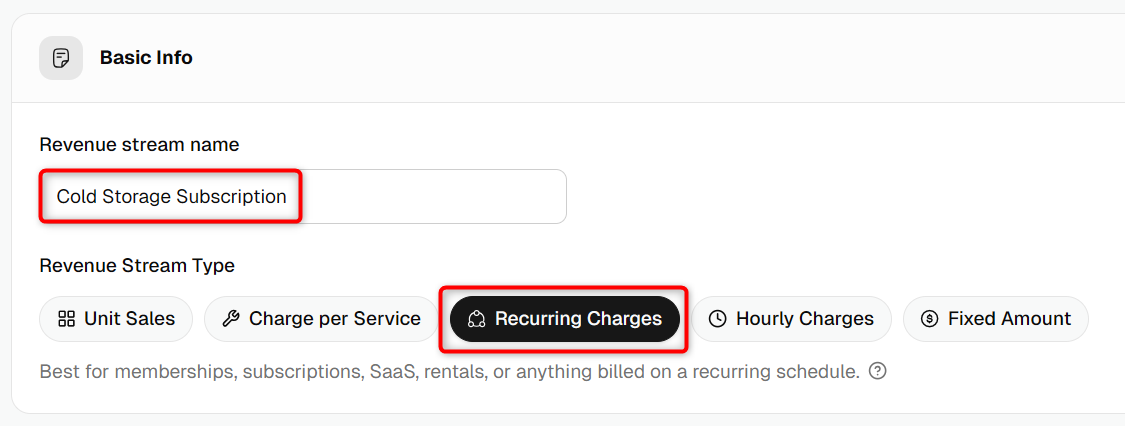
Task: Click the Revenue stream name label
Action: pos(139,145)
